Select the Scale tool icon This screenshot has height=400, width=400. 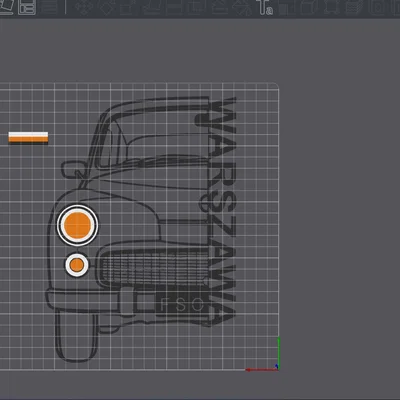pyautogui.click(x=128, y=7)
